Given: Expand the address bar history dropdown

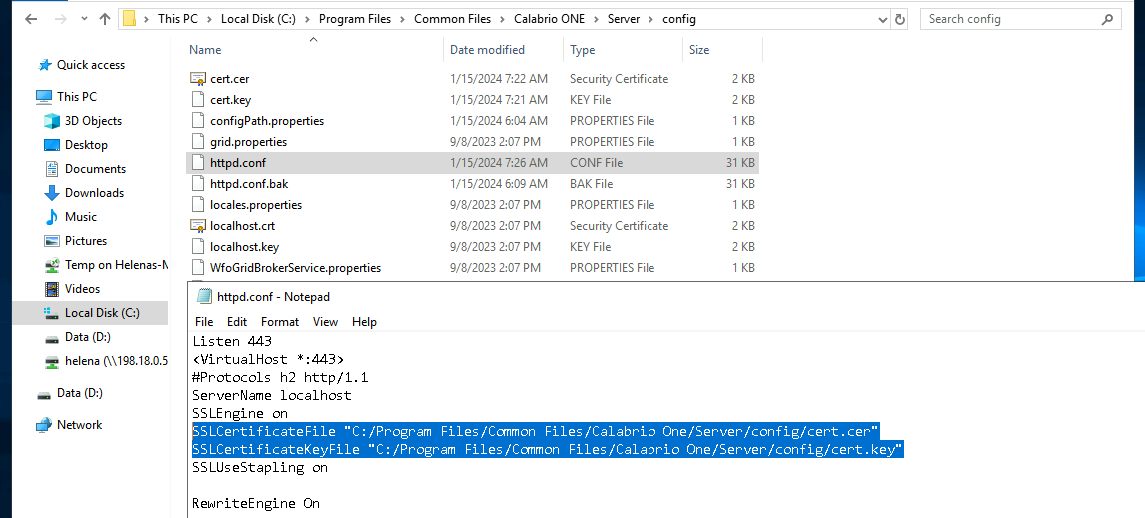Looking at the screenshot, I should point(881,19).
